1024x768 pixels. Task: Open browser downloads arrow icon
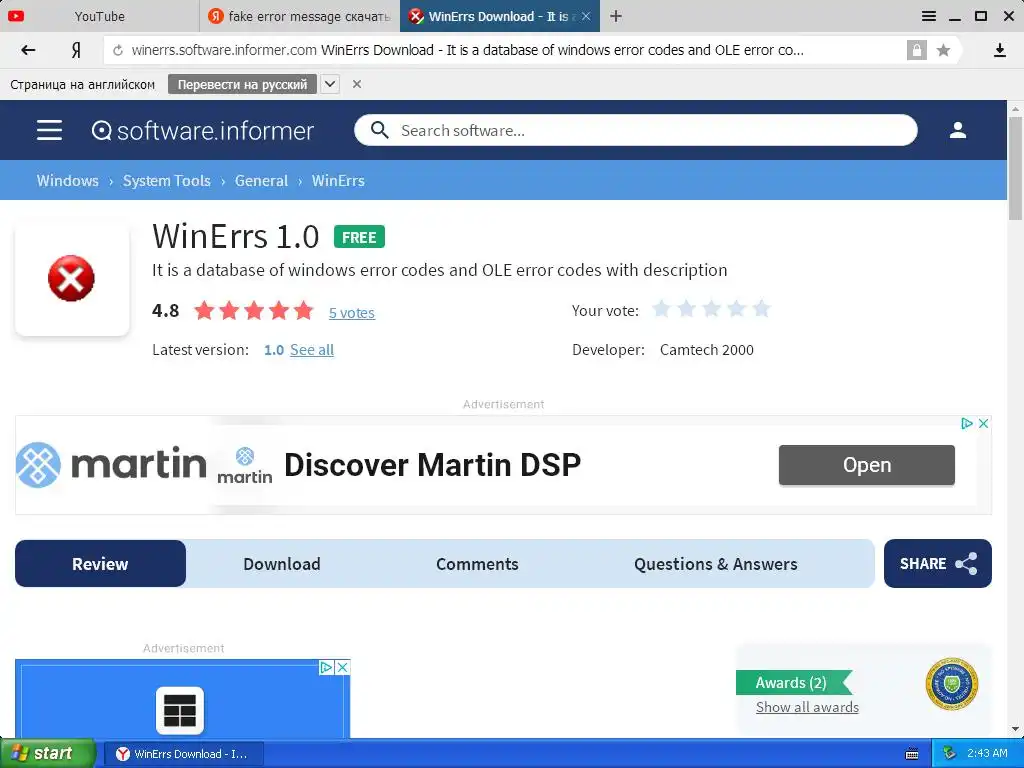click(999, 50)
